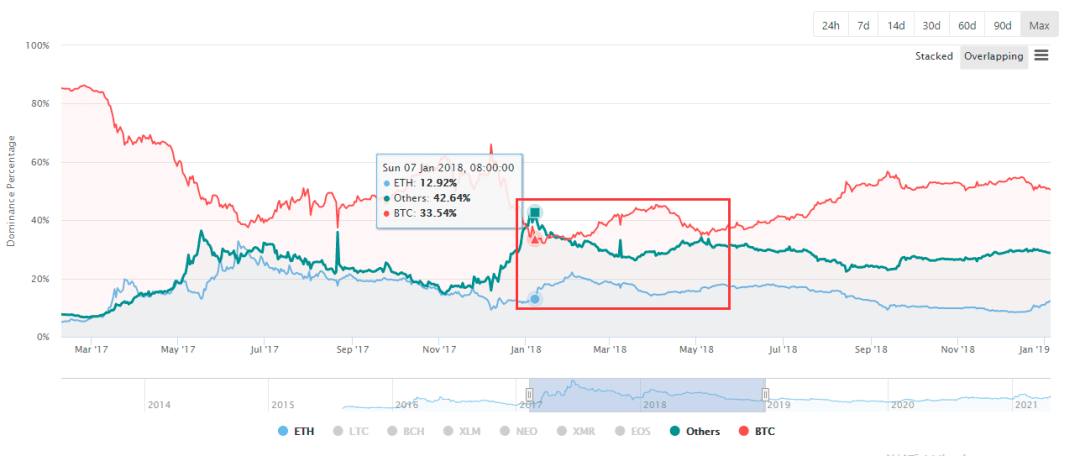Choose the 90d range button
1080x456 pixels.
(x=1003, y=25)
